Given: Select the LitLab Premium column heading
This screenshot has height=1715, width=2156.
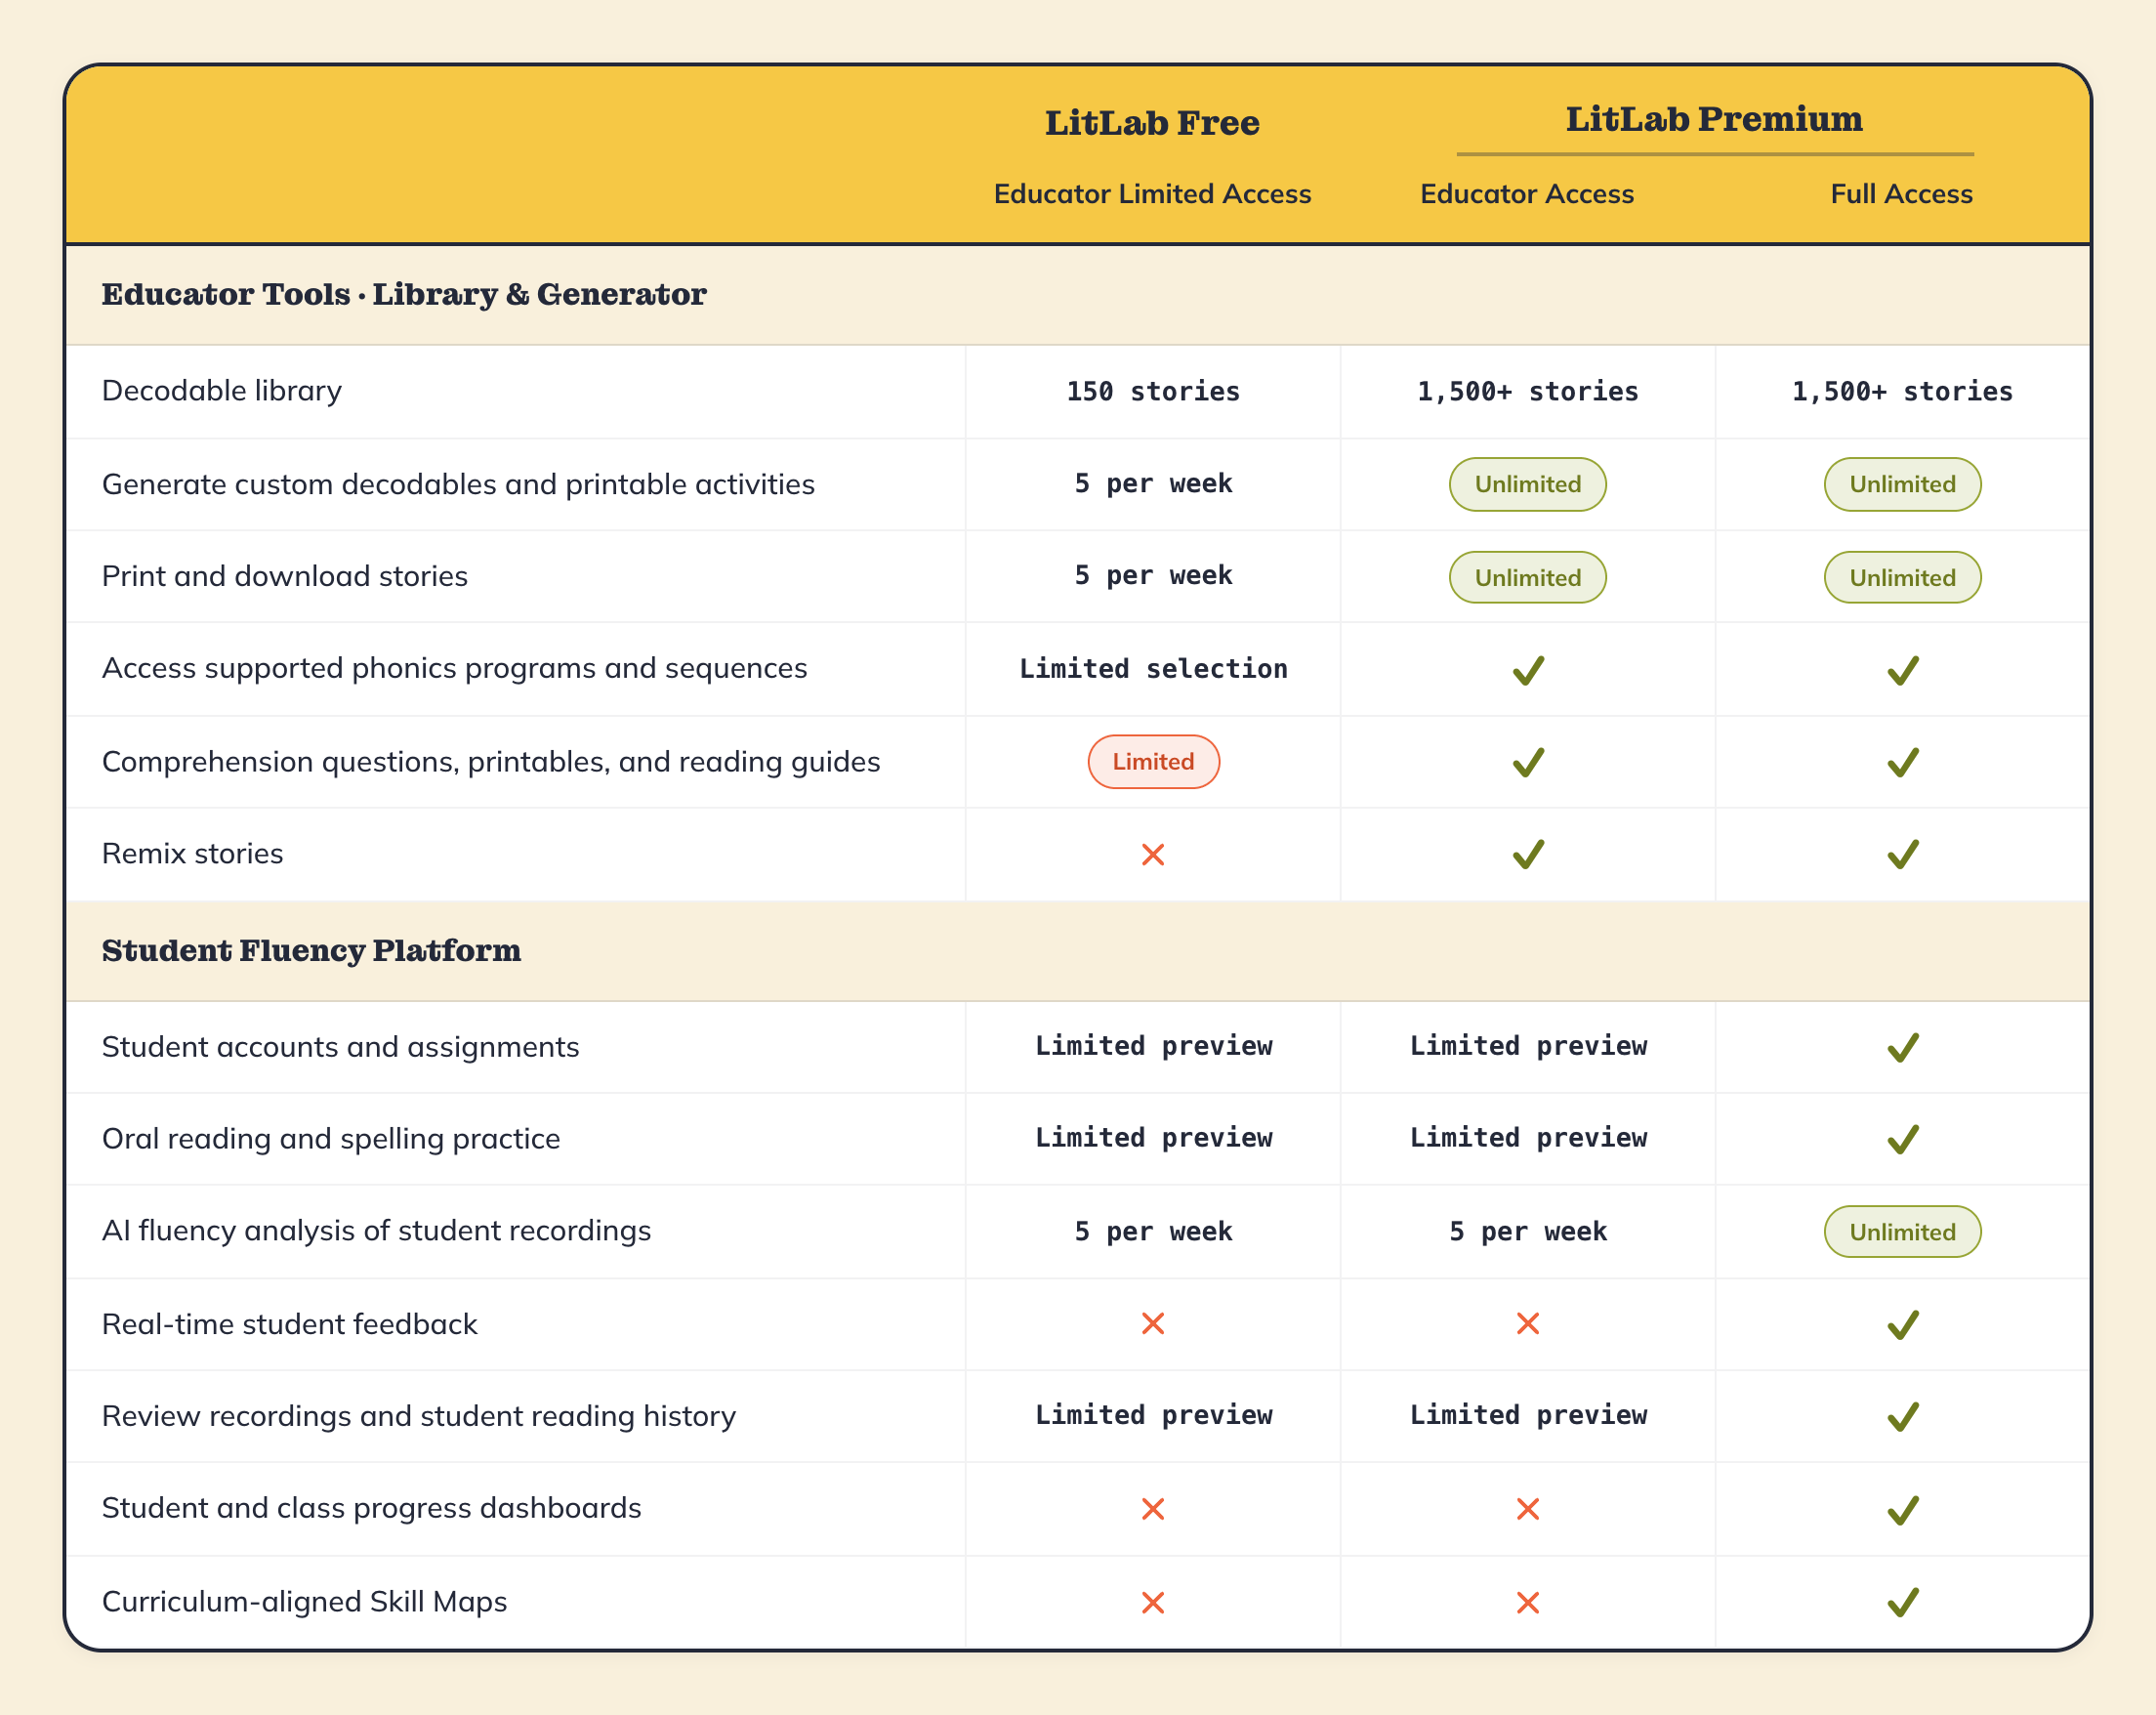Looking at the screenshot, I should click(1714, 119).
